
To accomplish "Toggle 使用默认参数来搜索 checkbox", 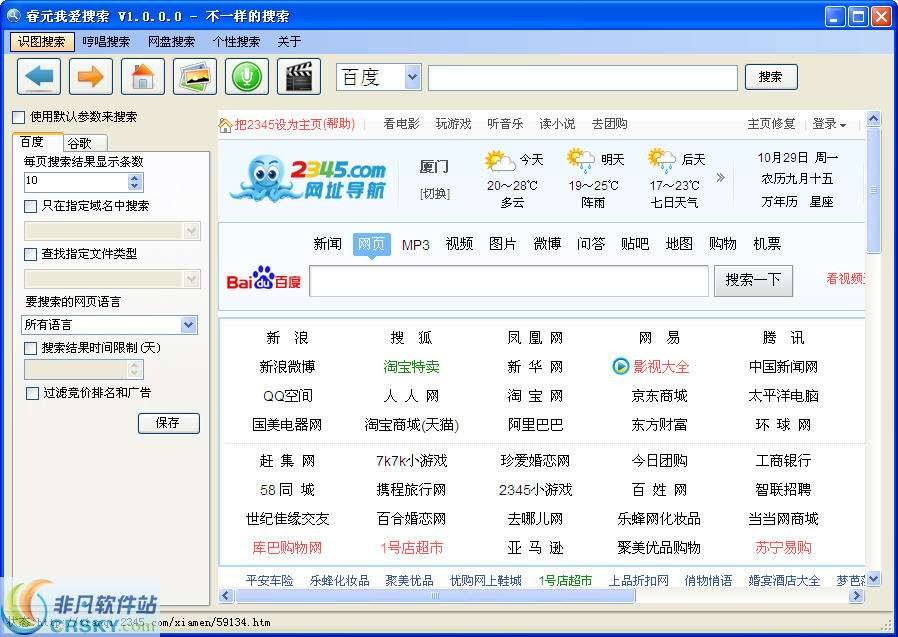I will pyautogui.click(x=19, y=117).
